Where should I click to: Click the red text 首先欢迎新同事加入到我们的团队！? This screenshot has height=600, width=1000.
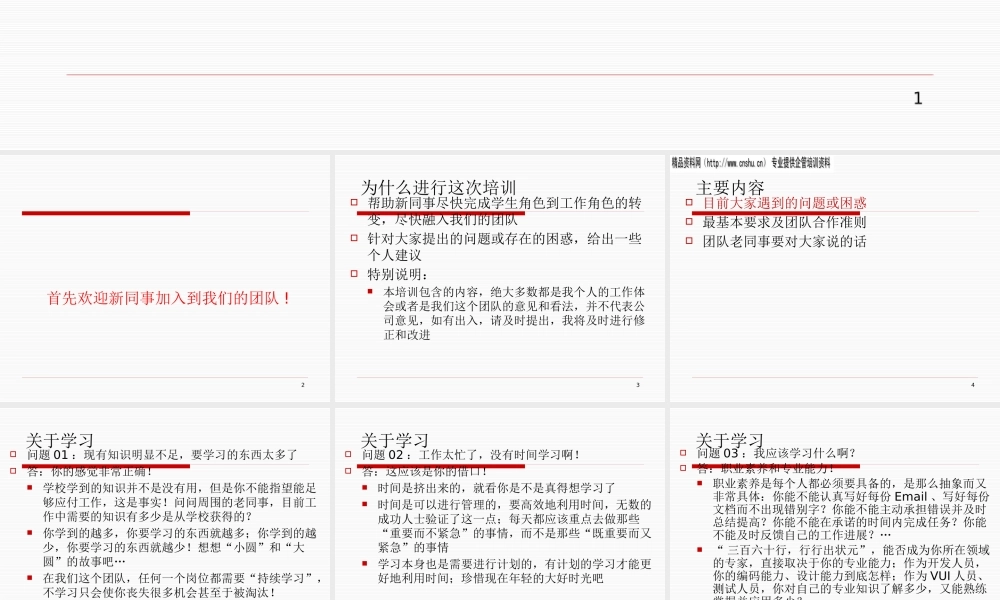169,298
